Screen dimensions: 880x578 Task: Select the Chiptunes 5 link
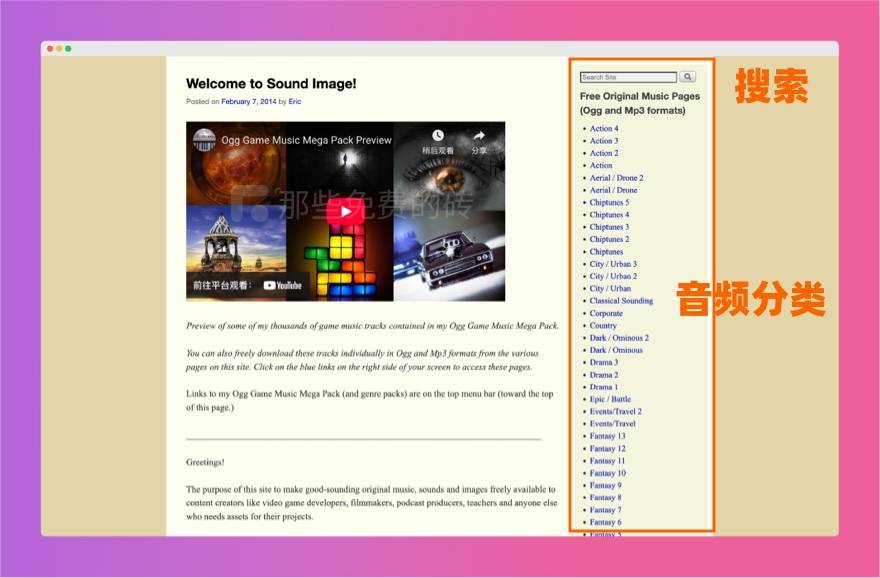coord(609,202)
